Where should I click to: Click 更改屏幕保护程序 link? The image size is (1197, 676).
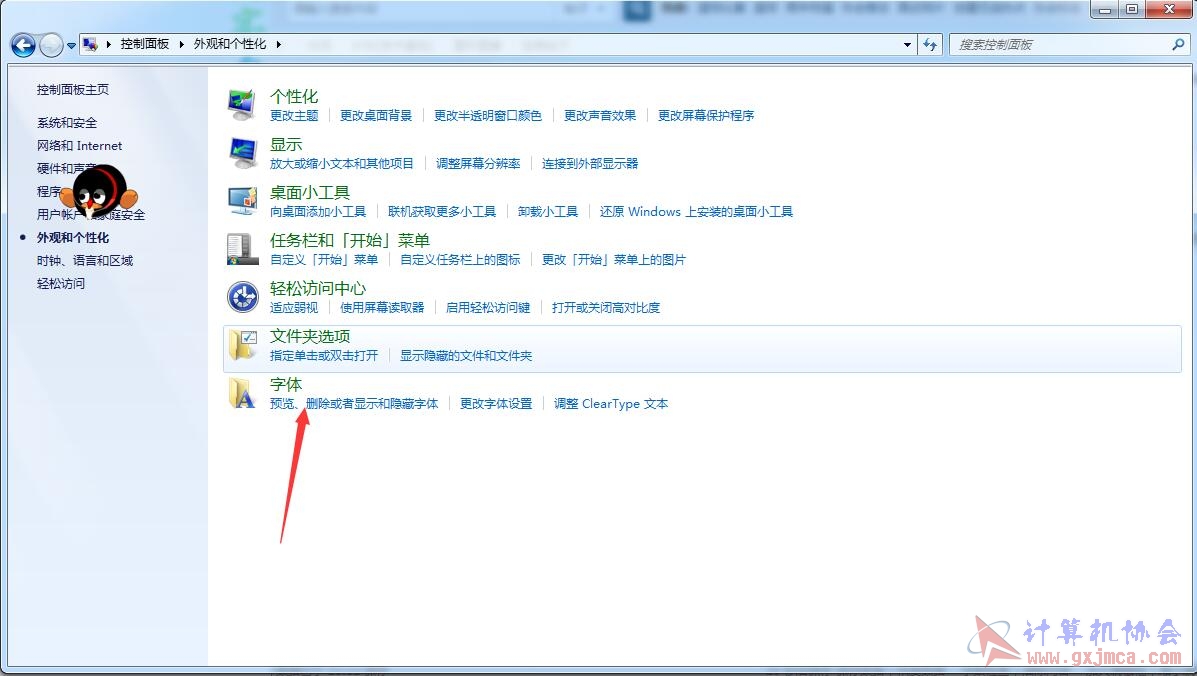[706, 116]
